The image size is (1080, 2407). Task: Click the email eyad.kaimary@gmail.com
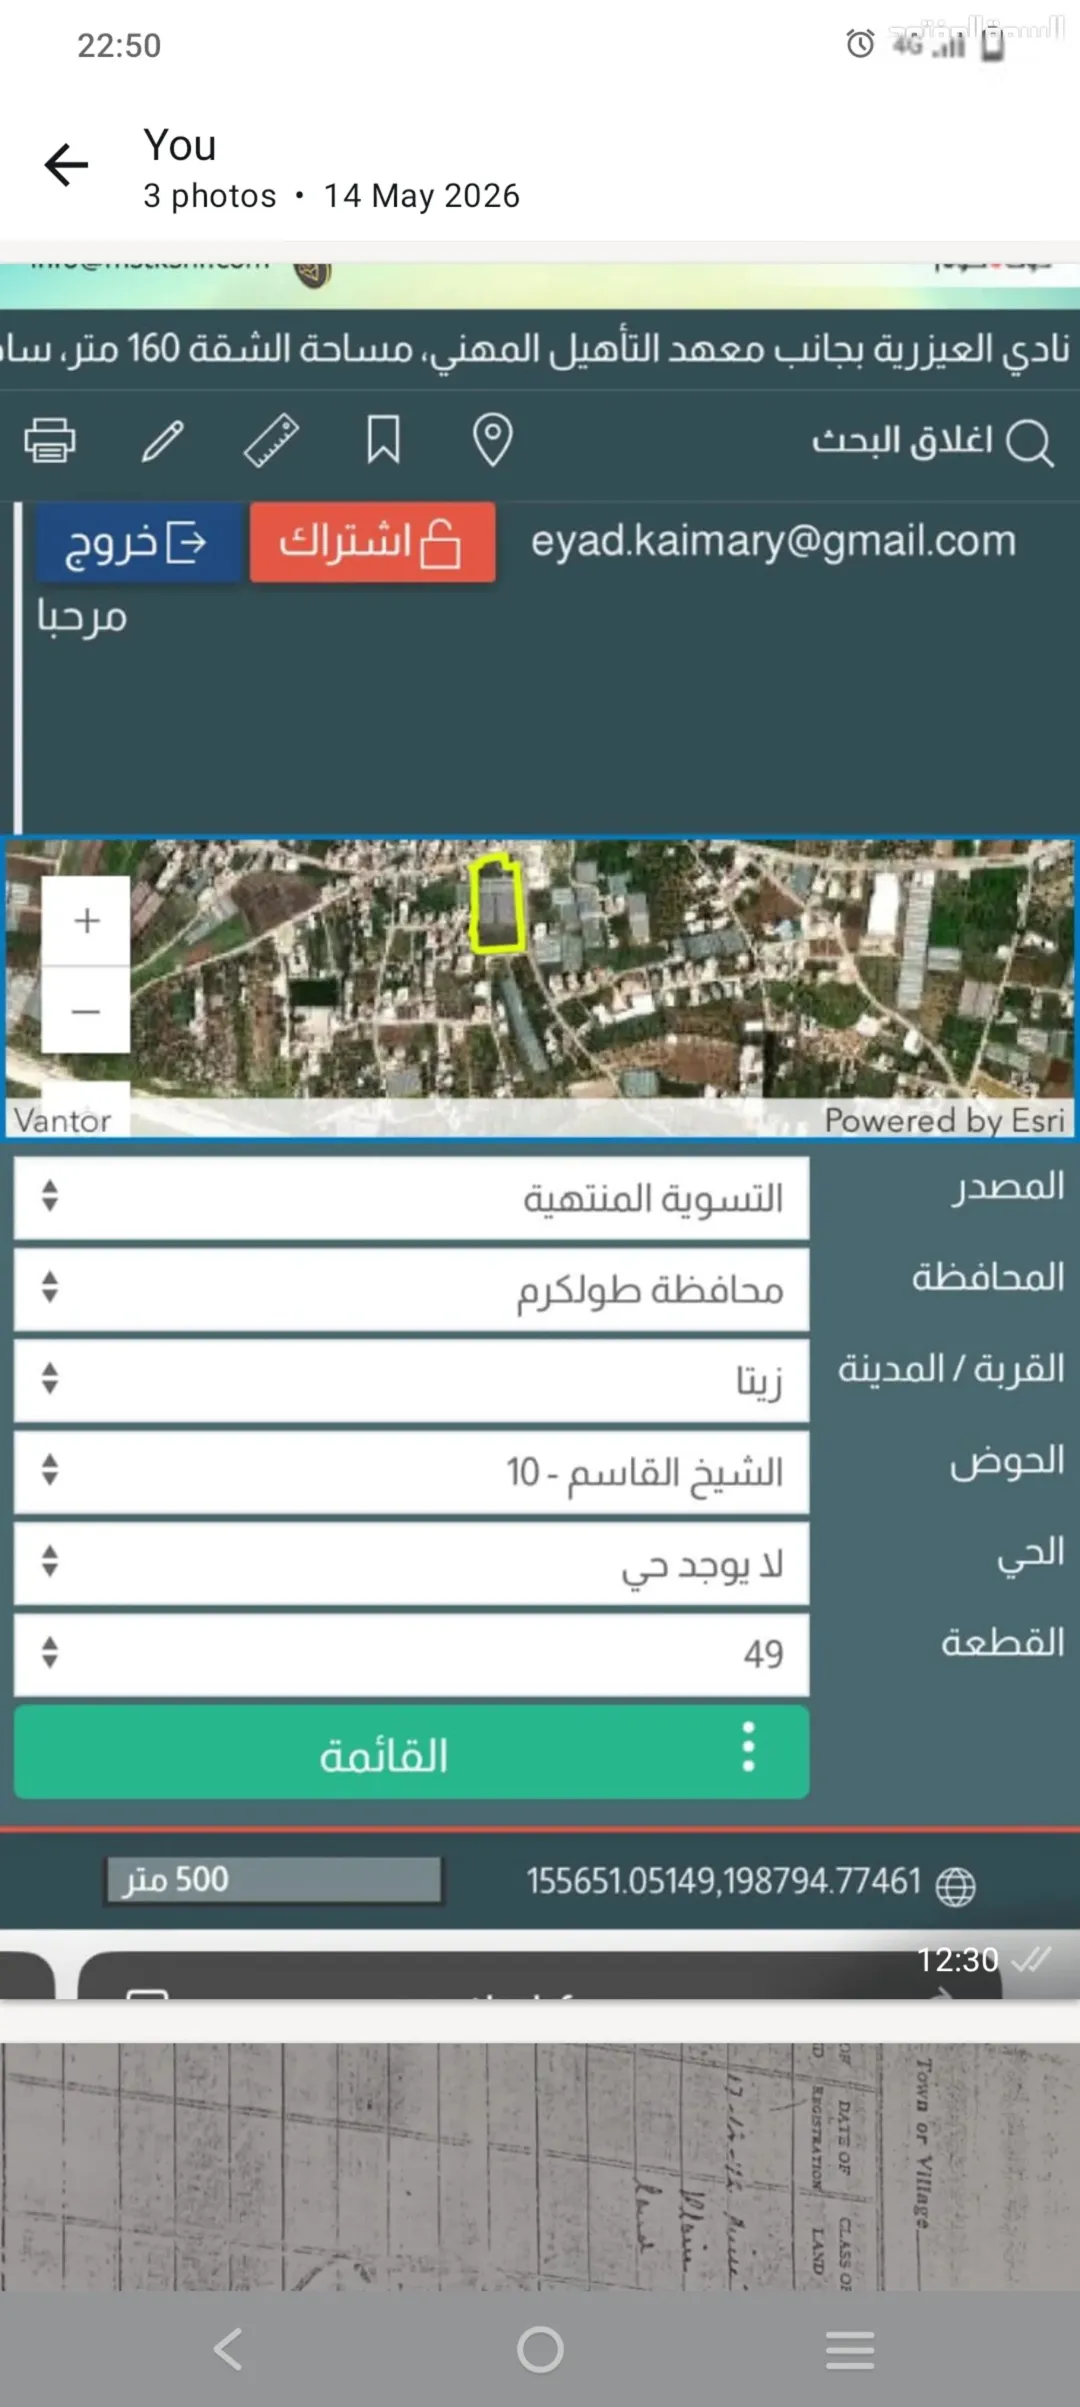(773, 541)
